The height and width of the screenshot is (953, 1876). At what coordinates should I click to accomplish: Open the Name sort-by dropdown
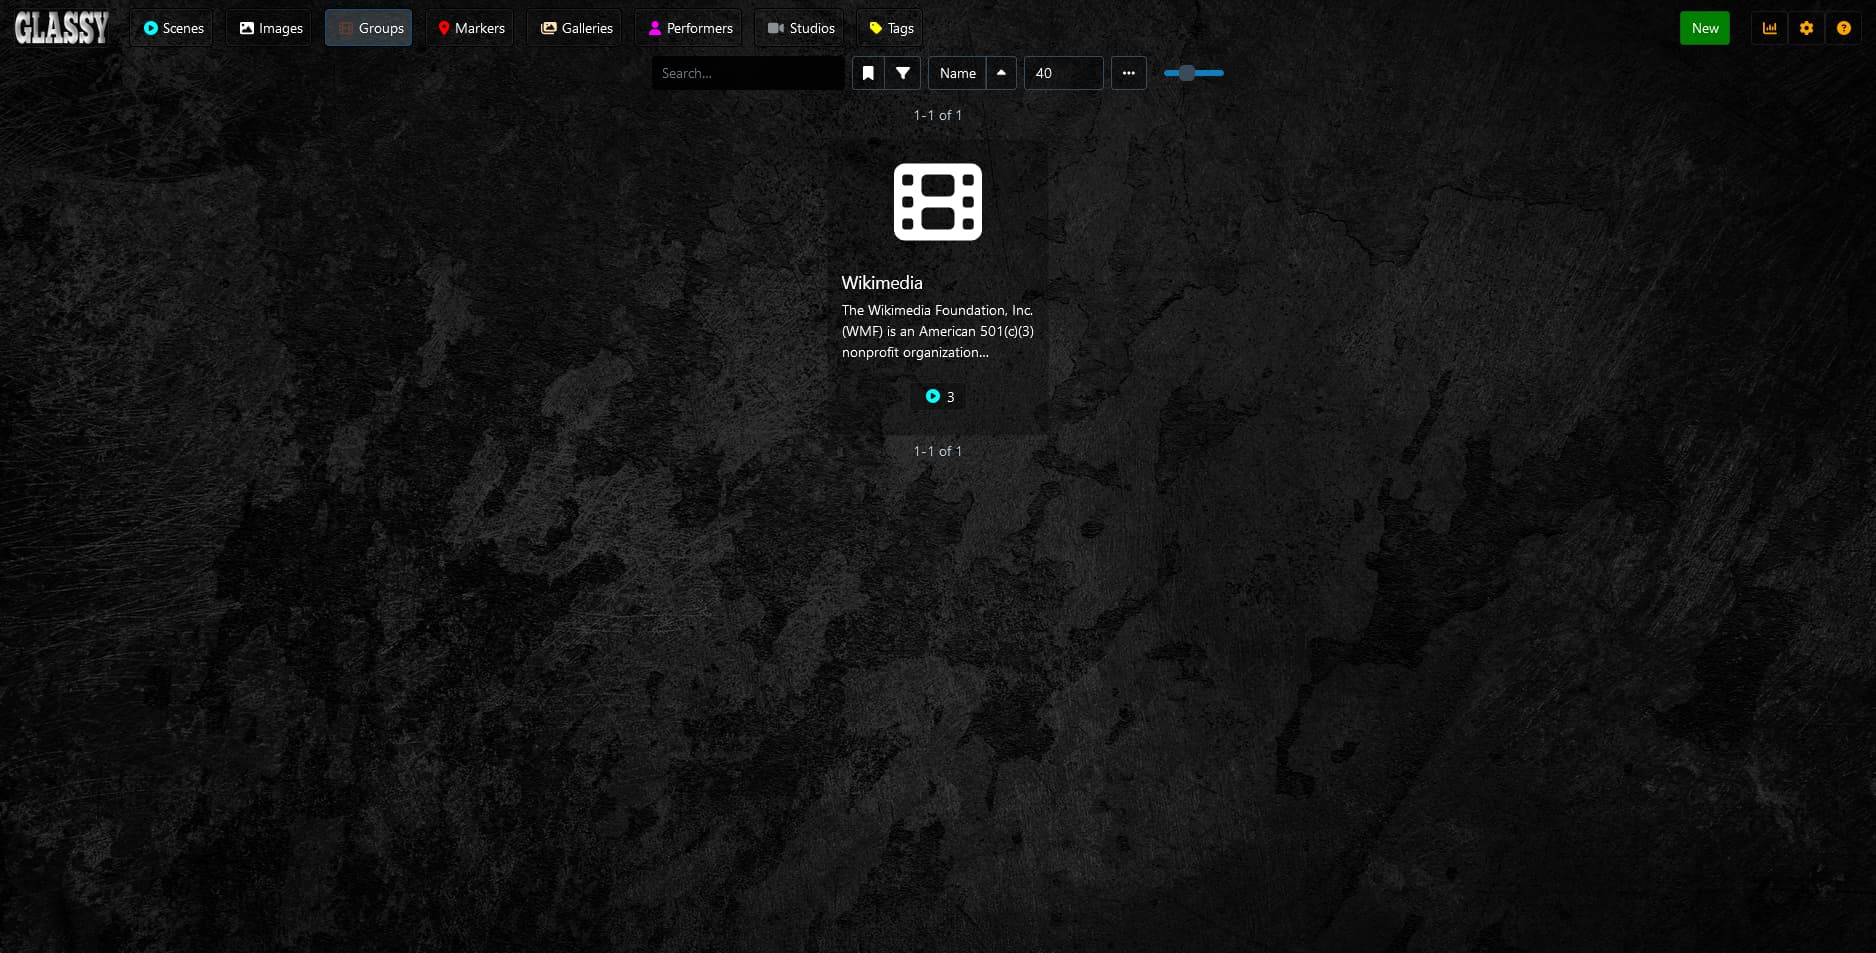(957, 73)
